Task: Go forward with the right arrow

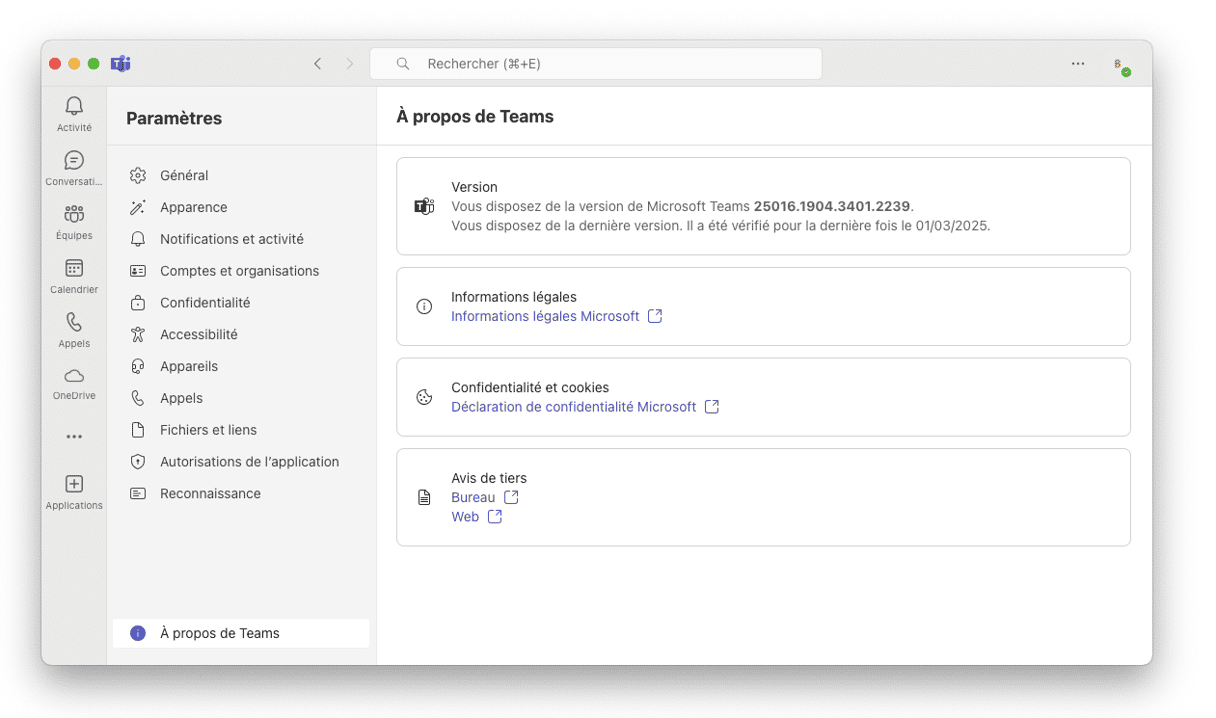Action: pos(350,64)
